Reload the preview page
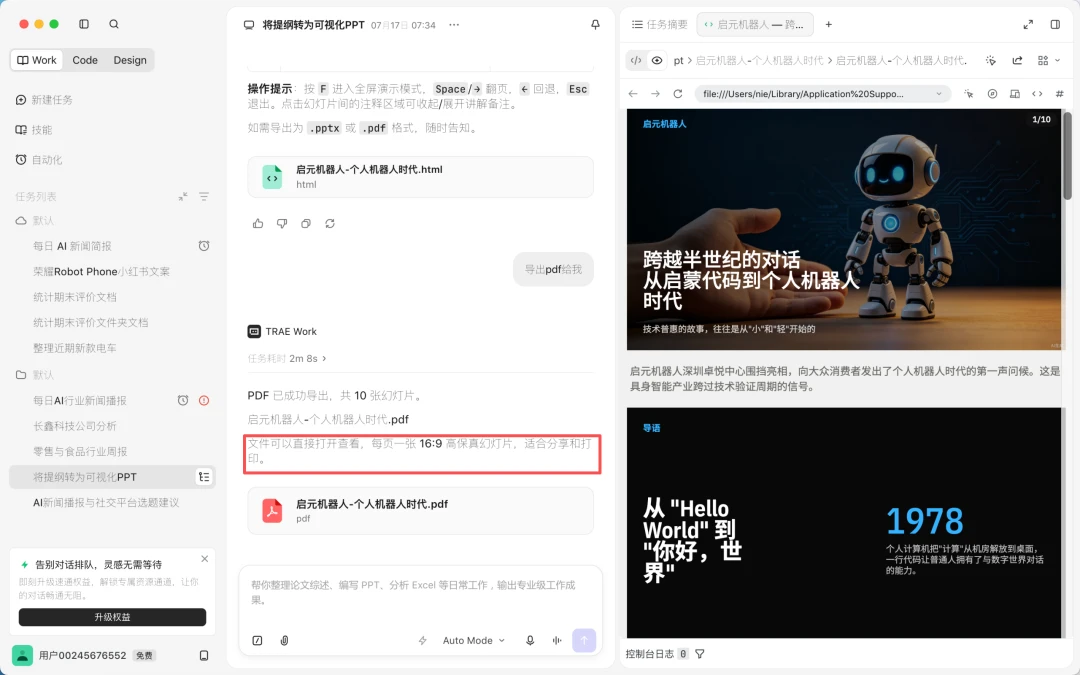The height and width of the screenshot is (675, 1080). (x=678, y=94)
